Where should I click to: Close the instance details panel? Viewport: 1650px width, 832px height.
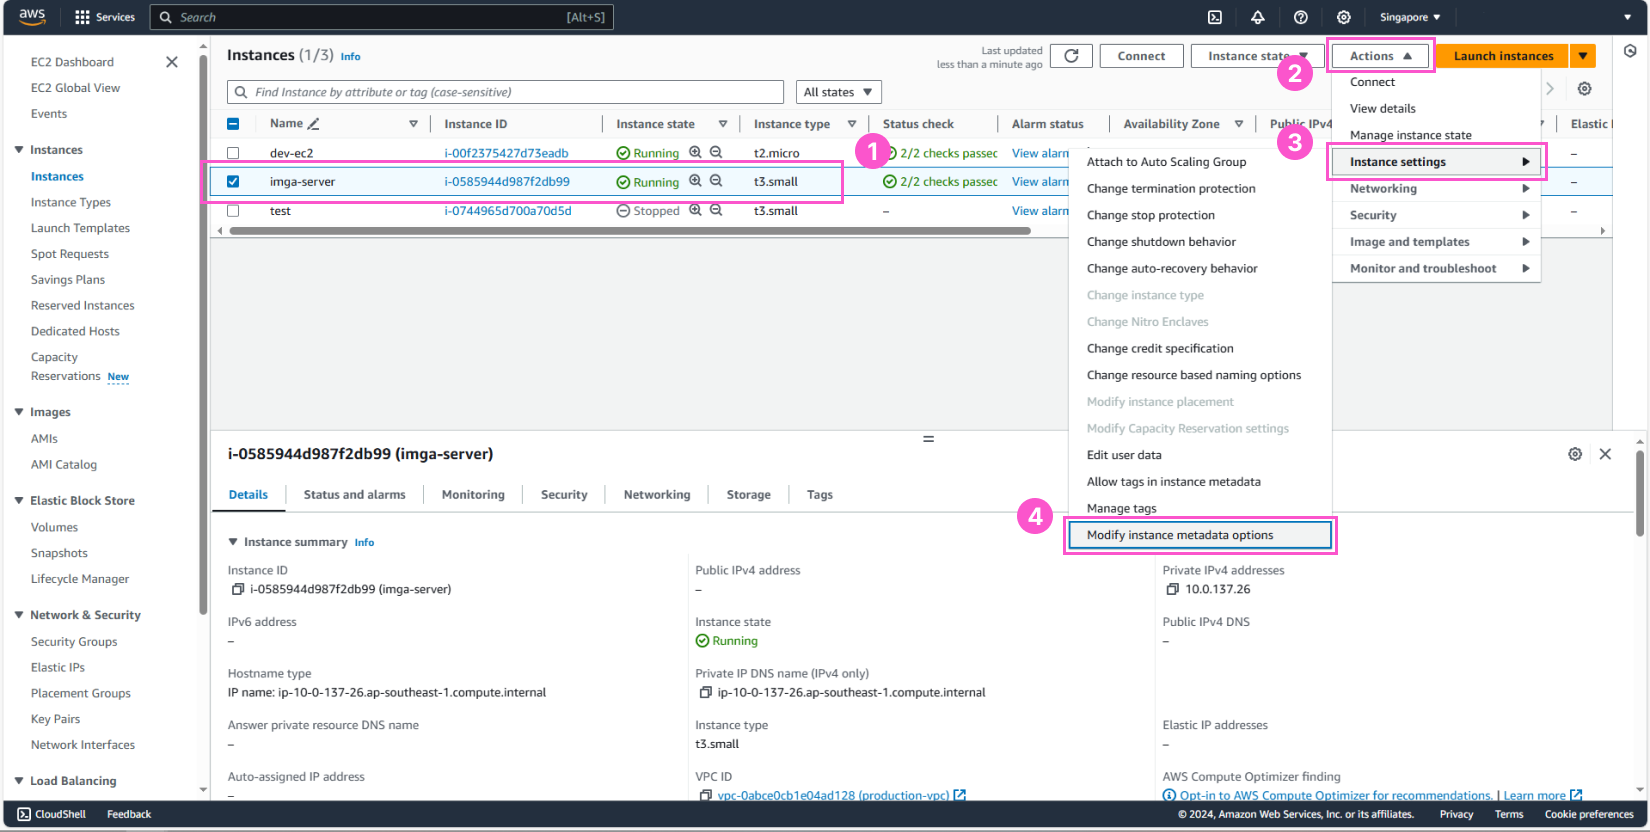point(1605,454)
